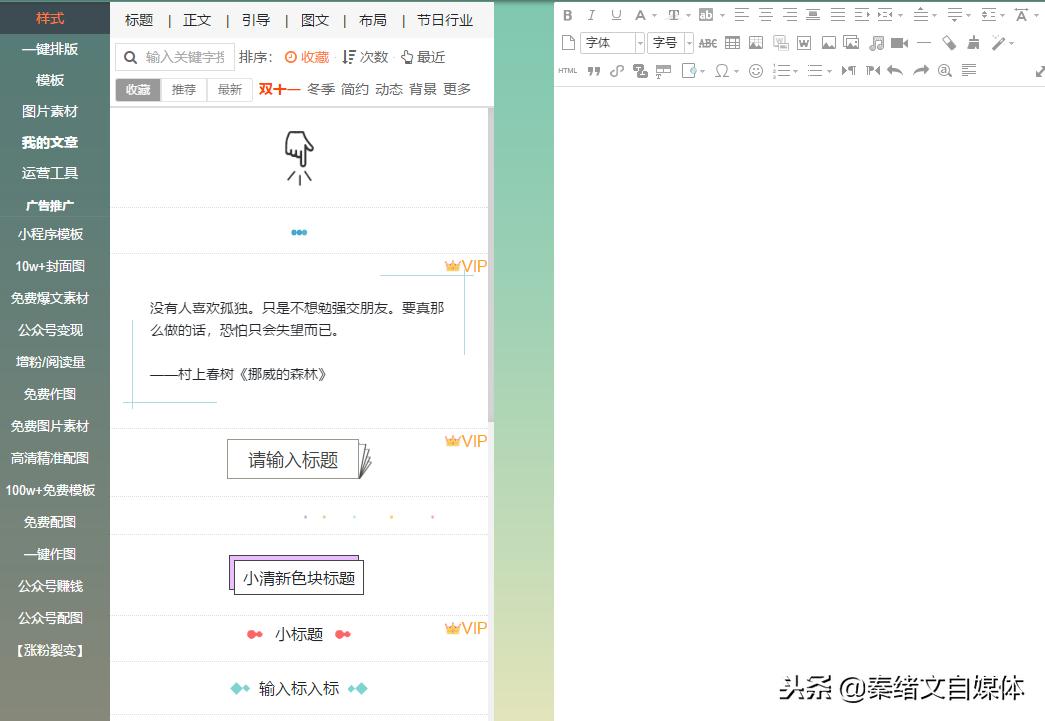Click the insert music icon
1045x721 pixels.
tap(877, 42)
